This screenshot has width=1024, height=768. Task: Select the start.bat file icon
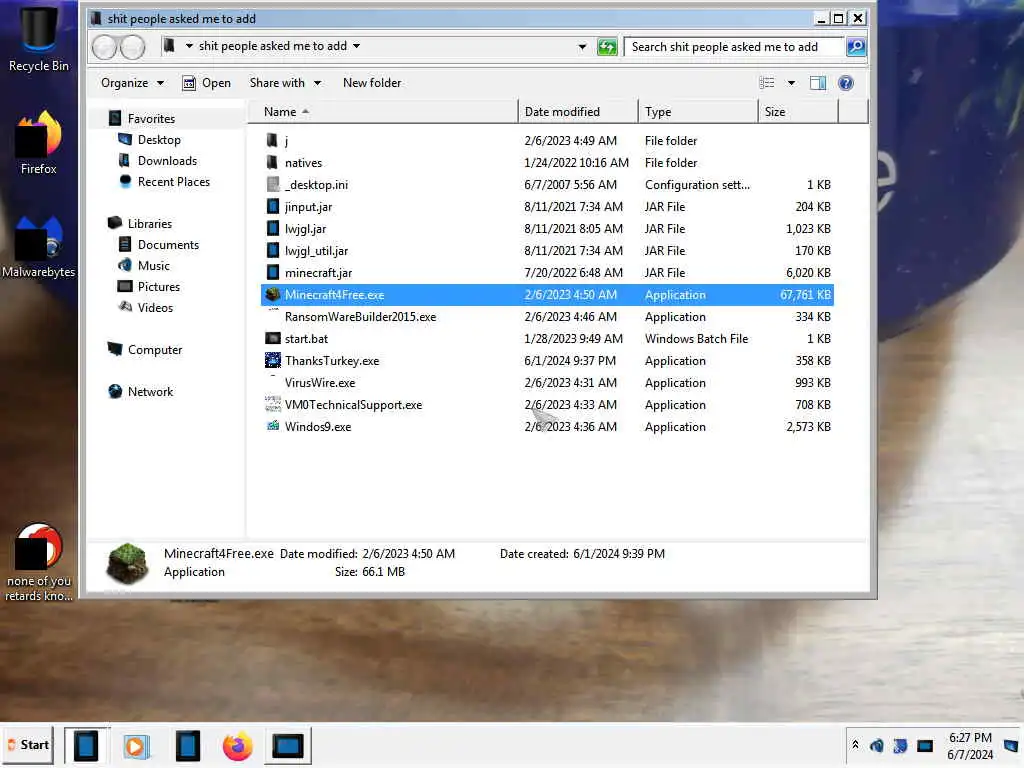[x=273, y=338]
